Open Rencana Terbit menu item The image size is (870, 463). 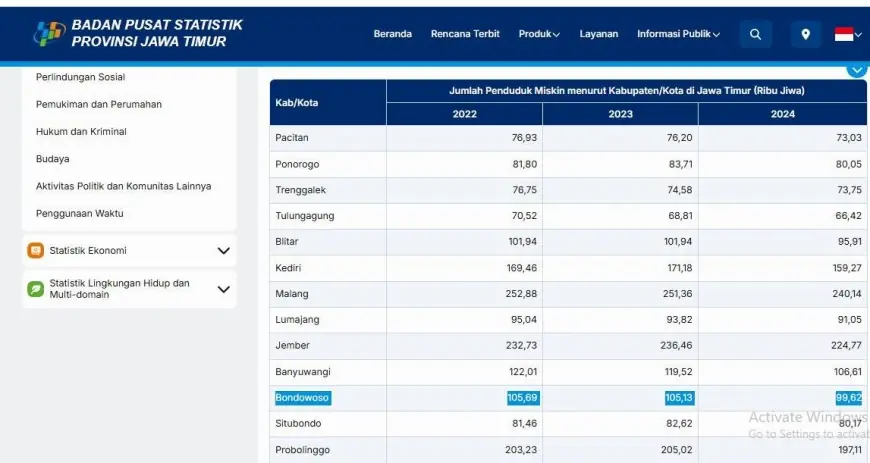tap(465, 34)
